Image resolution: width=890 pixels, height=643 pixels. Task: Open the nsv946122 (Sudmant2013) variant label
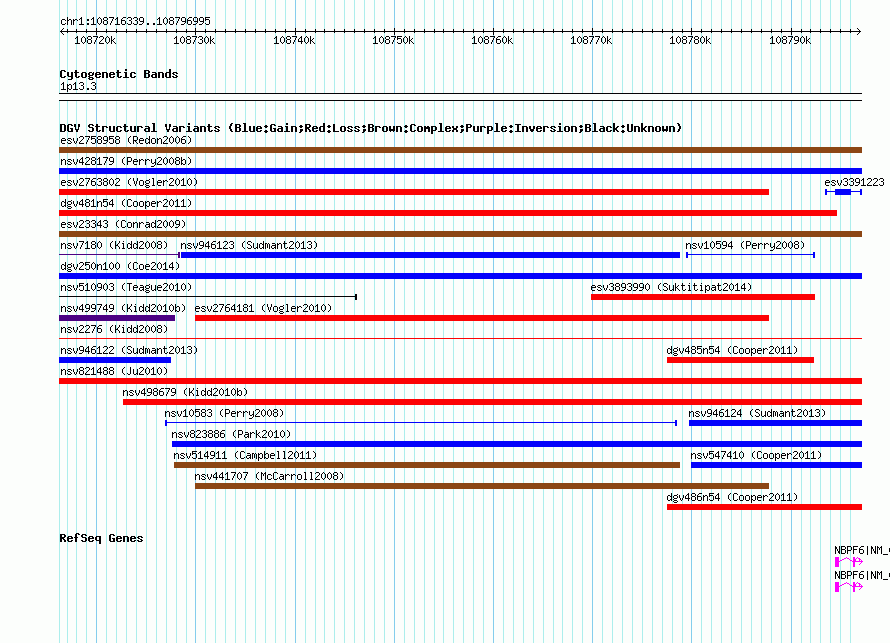tap(129, 350)
